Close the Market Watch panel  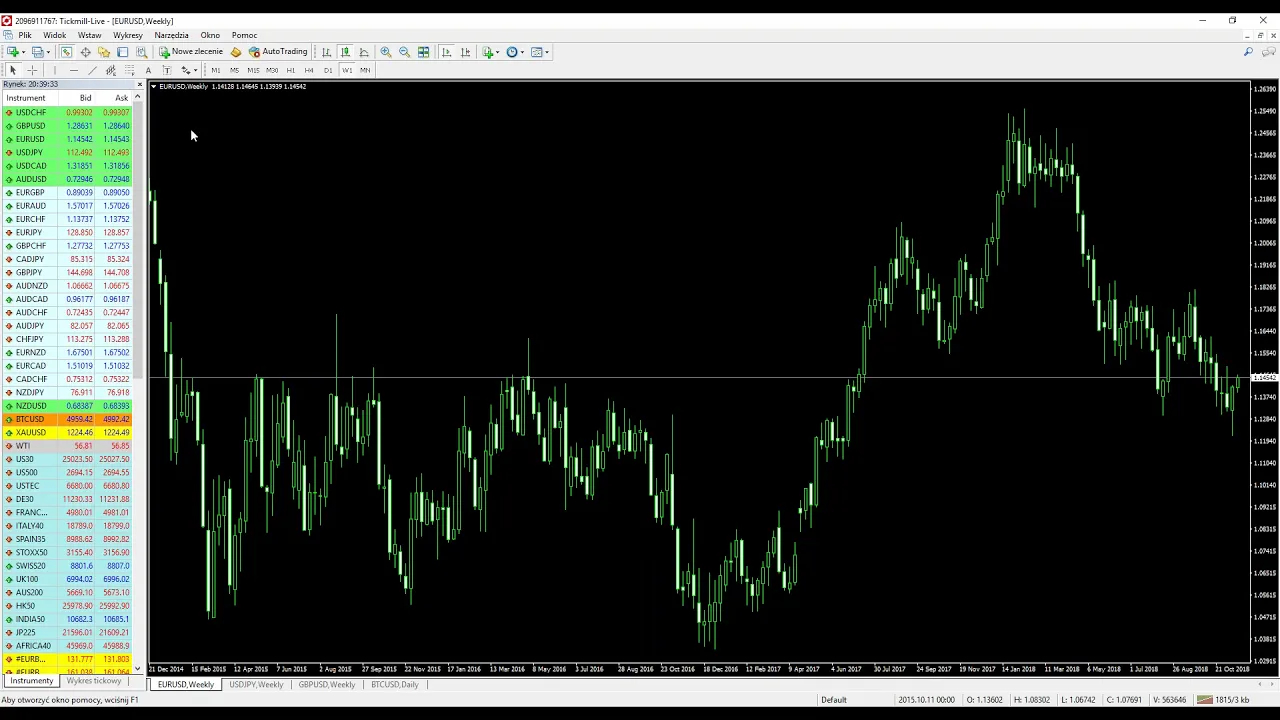click(139, 84)
